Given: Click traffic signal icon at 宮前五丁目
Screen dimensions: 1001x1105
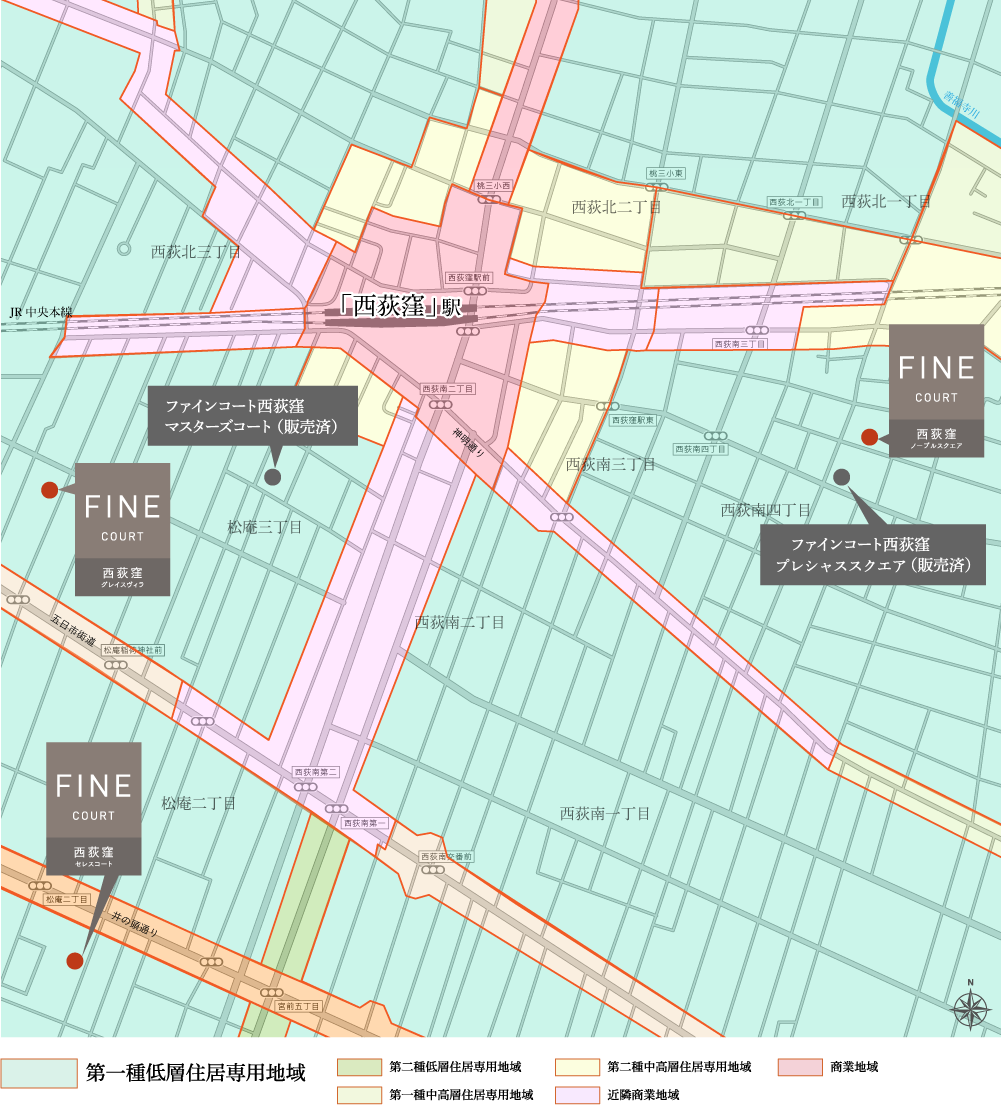Looking at the screenshot, I should click(272, 992).
